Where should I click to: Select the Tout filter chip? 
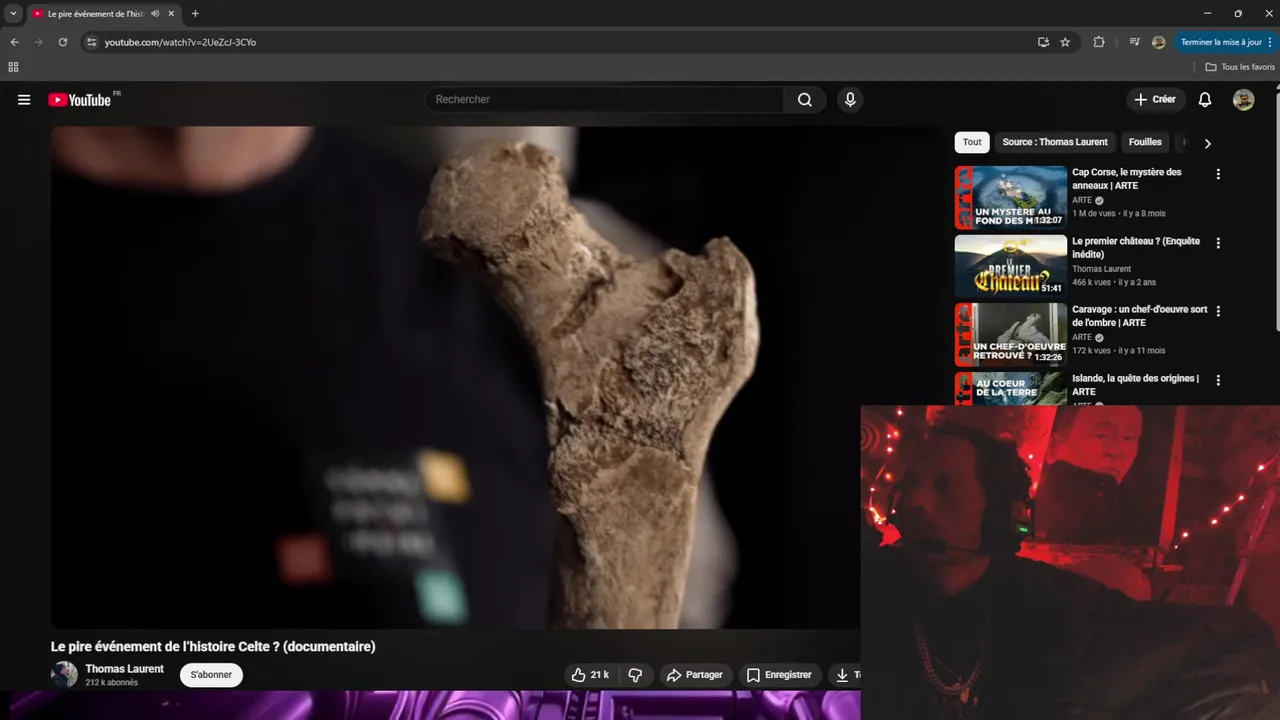coord(972,142)
